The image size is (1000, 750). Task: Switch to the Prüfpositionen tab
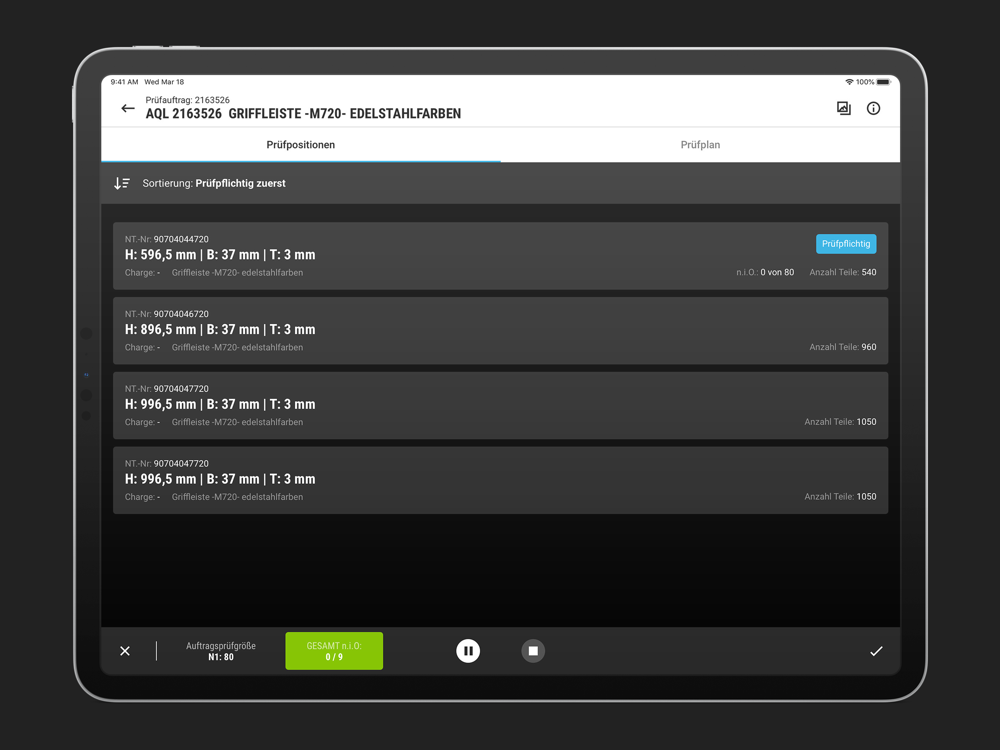tap(300, 145)
